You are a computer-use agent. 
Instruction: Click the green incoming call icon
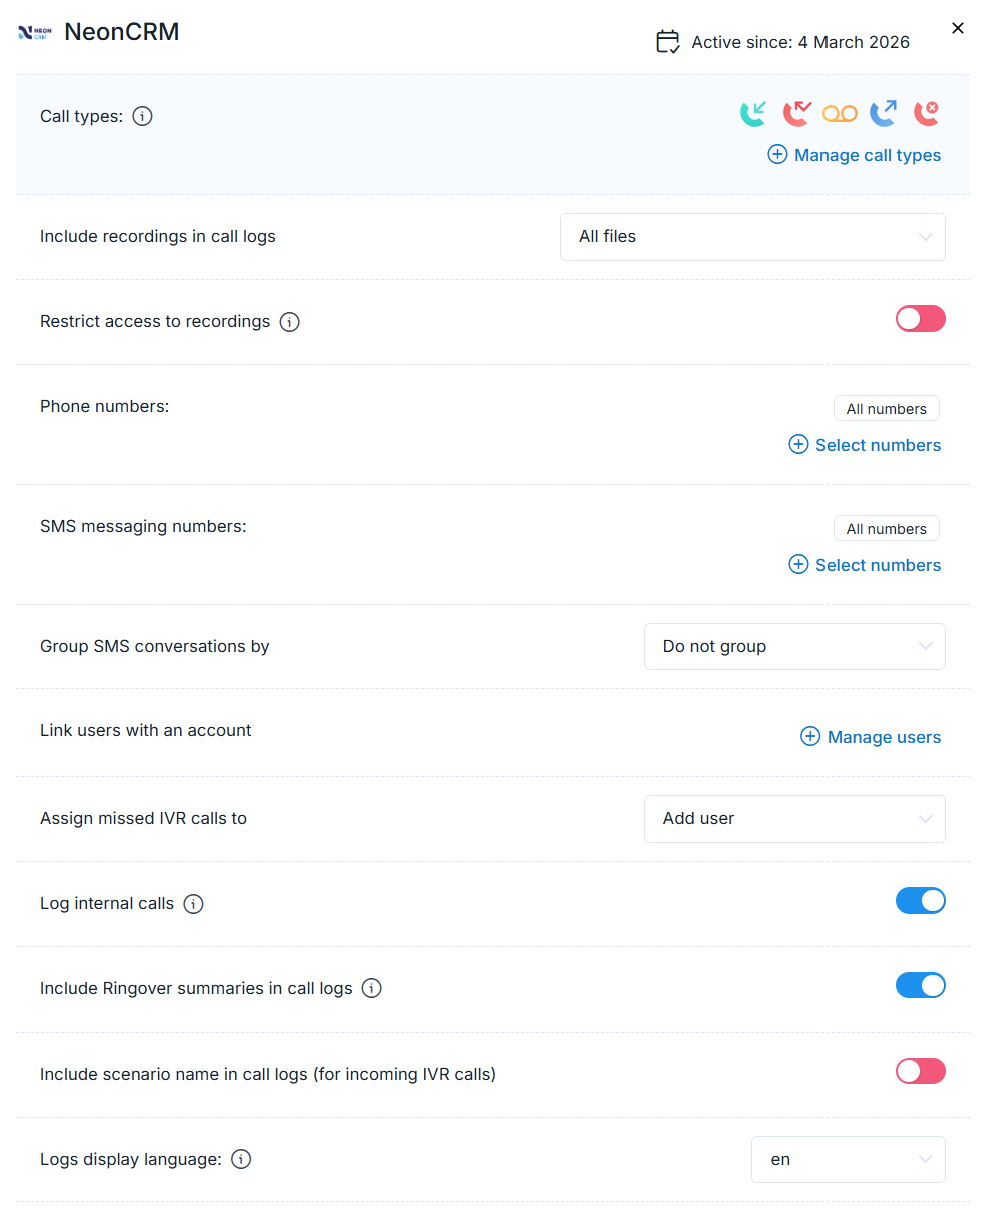753,114
